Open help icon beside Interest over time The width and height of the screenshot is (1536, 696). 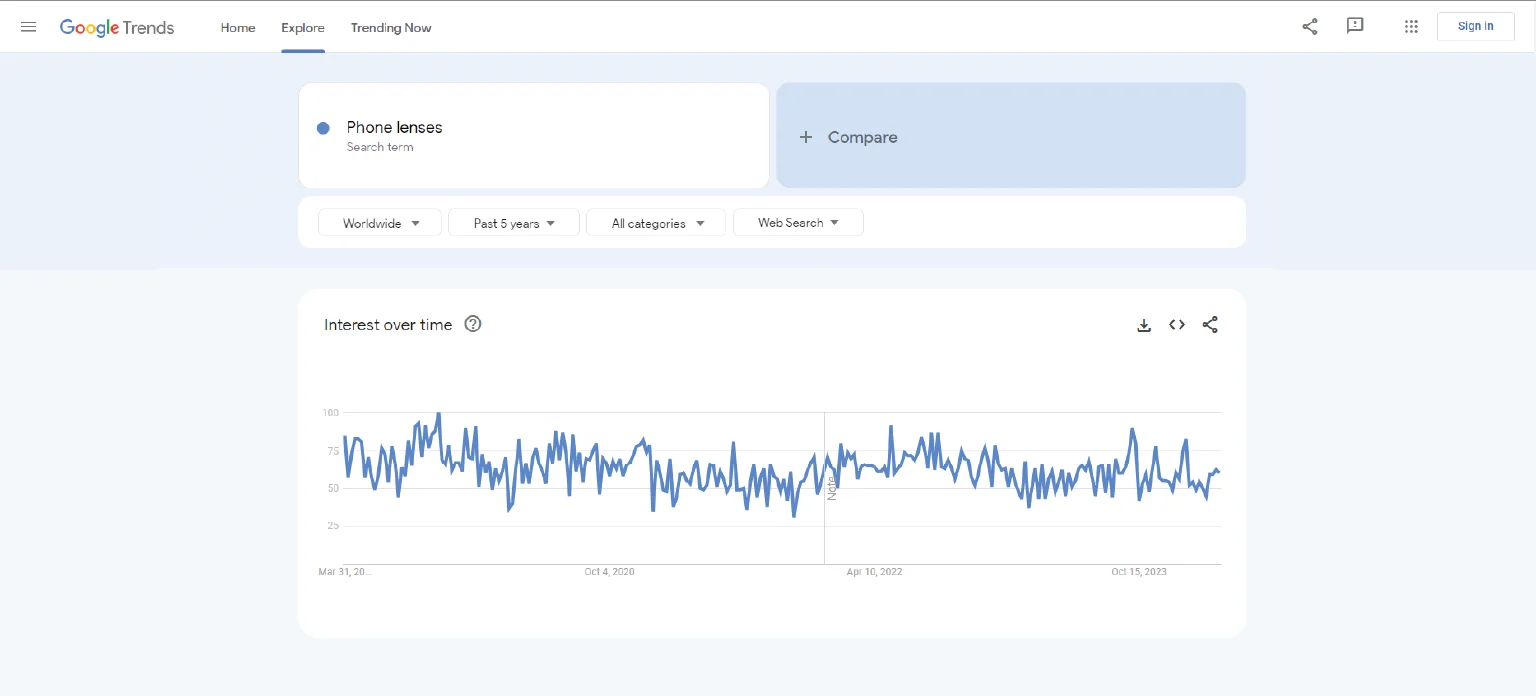pyautogui.click(x=473, y=324)
